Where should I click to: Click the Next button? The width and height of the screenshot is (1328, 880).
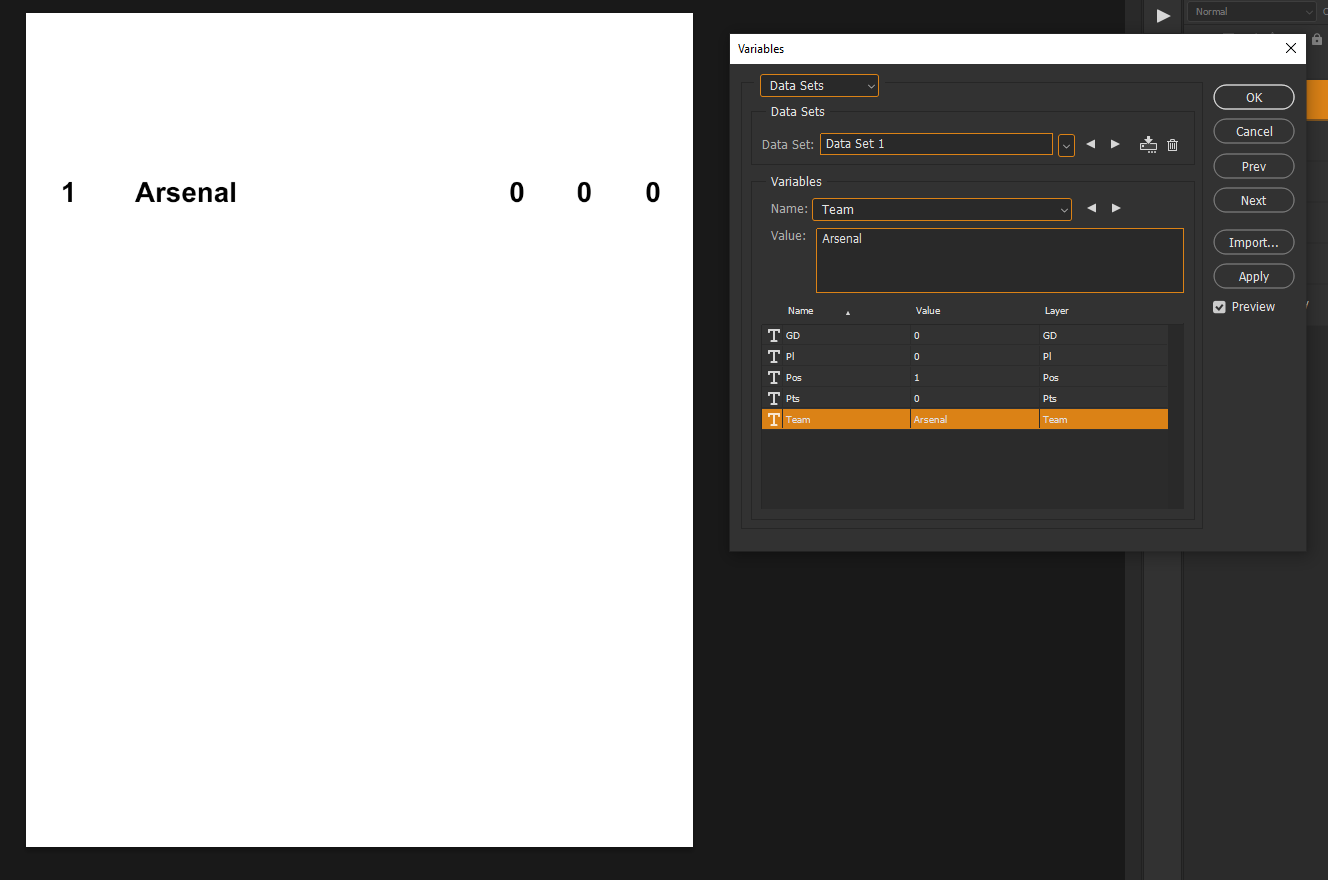[x=1254, y=200]
